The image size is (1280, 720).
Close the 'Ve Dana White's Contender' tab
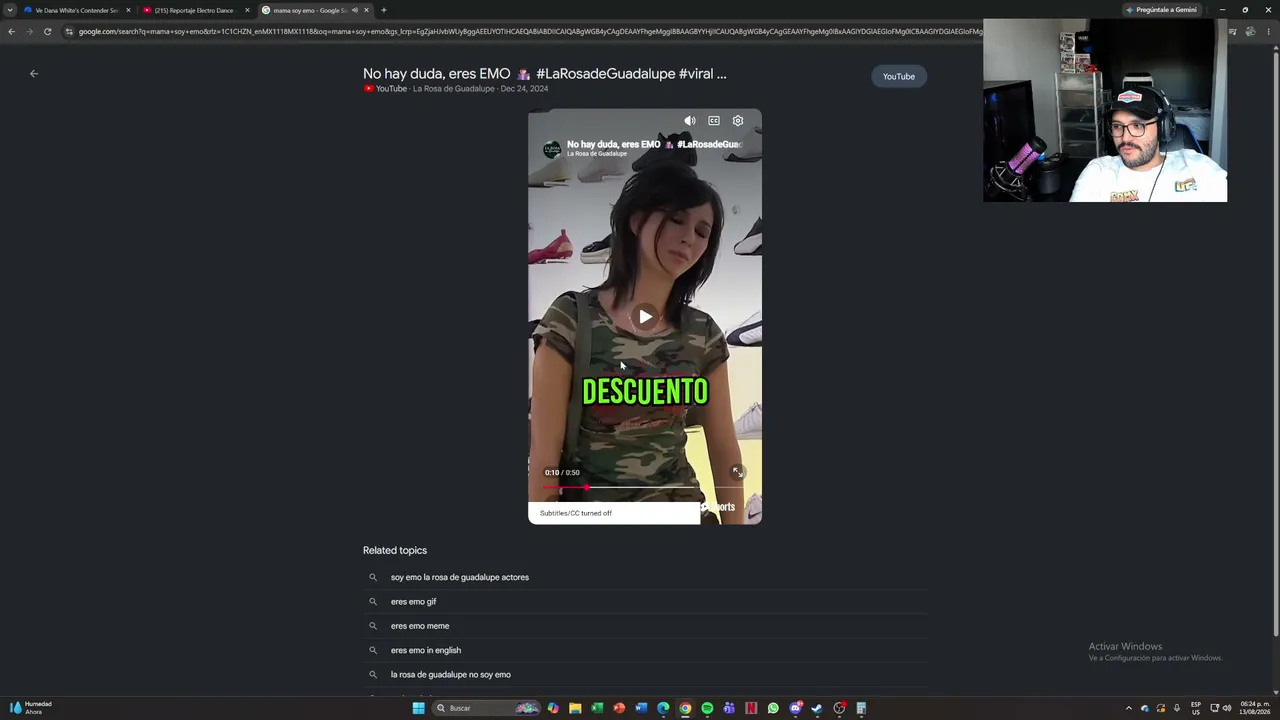tap(128, 10)
